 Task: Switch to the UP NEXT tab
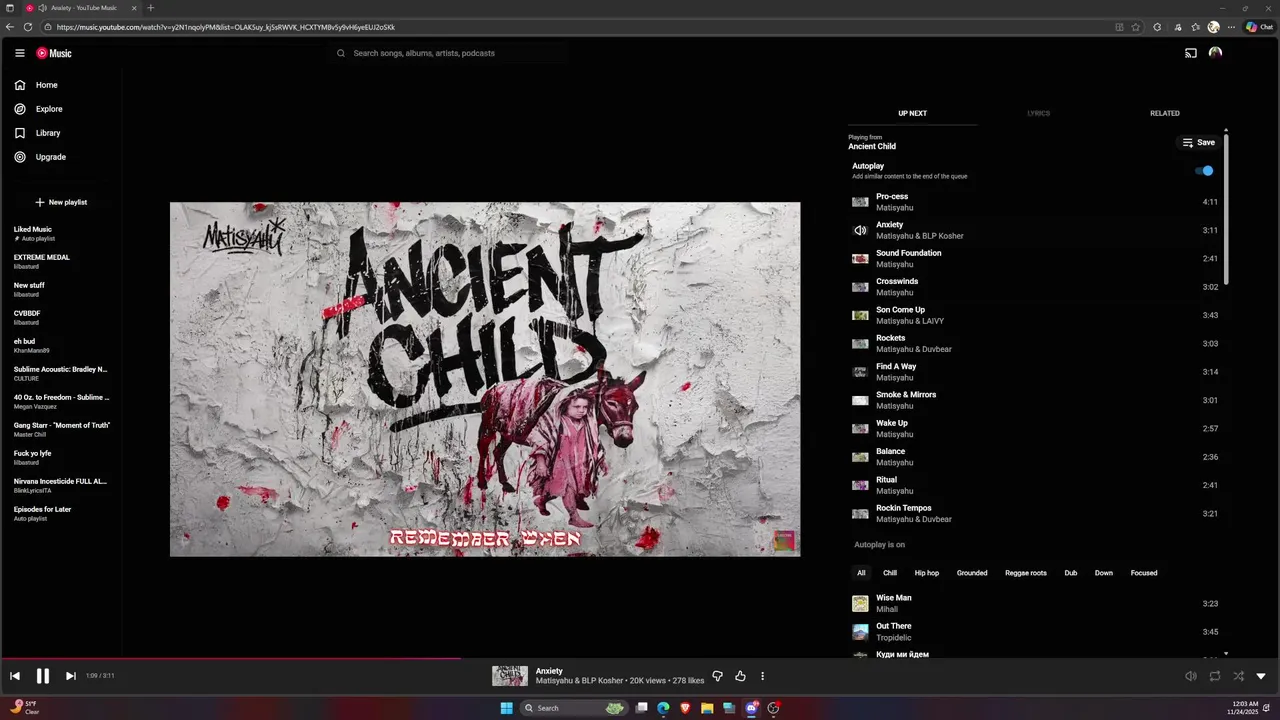[x=912, y=113]
